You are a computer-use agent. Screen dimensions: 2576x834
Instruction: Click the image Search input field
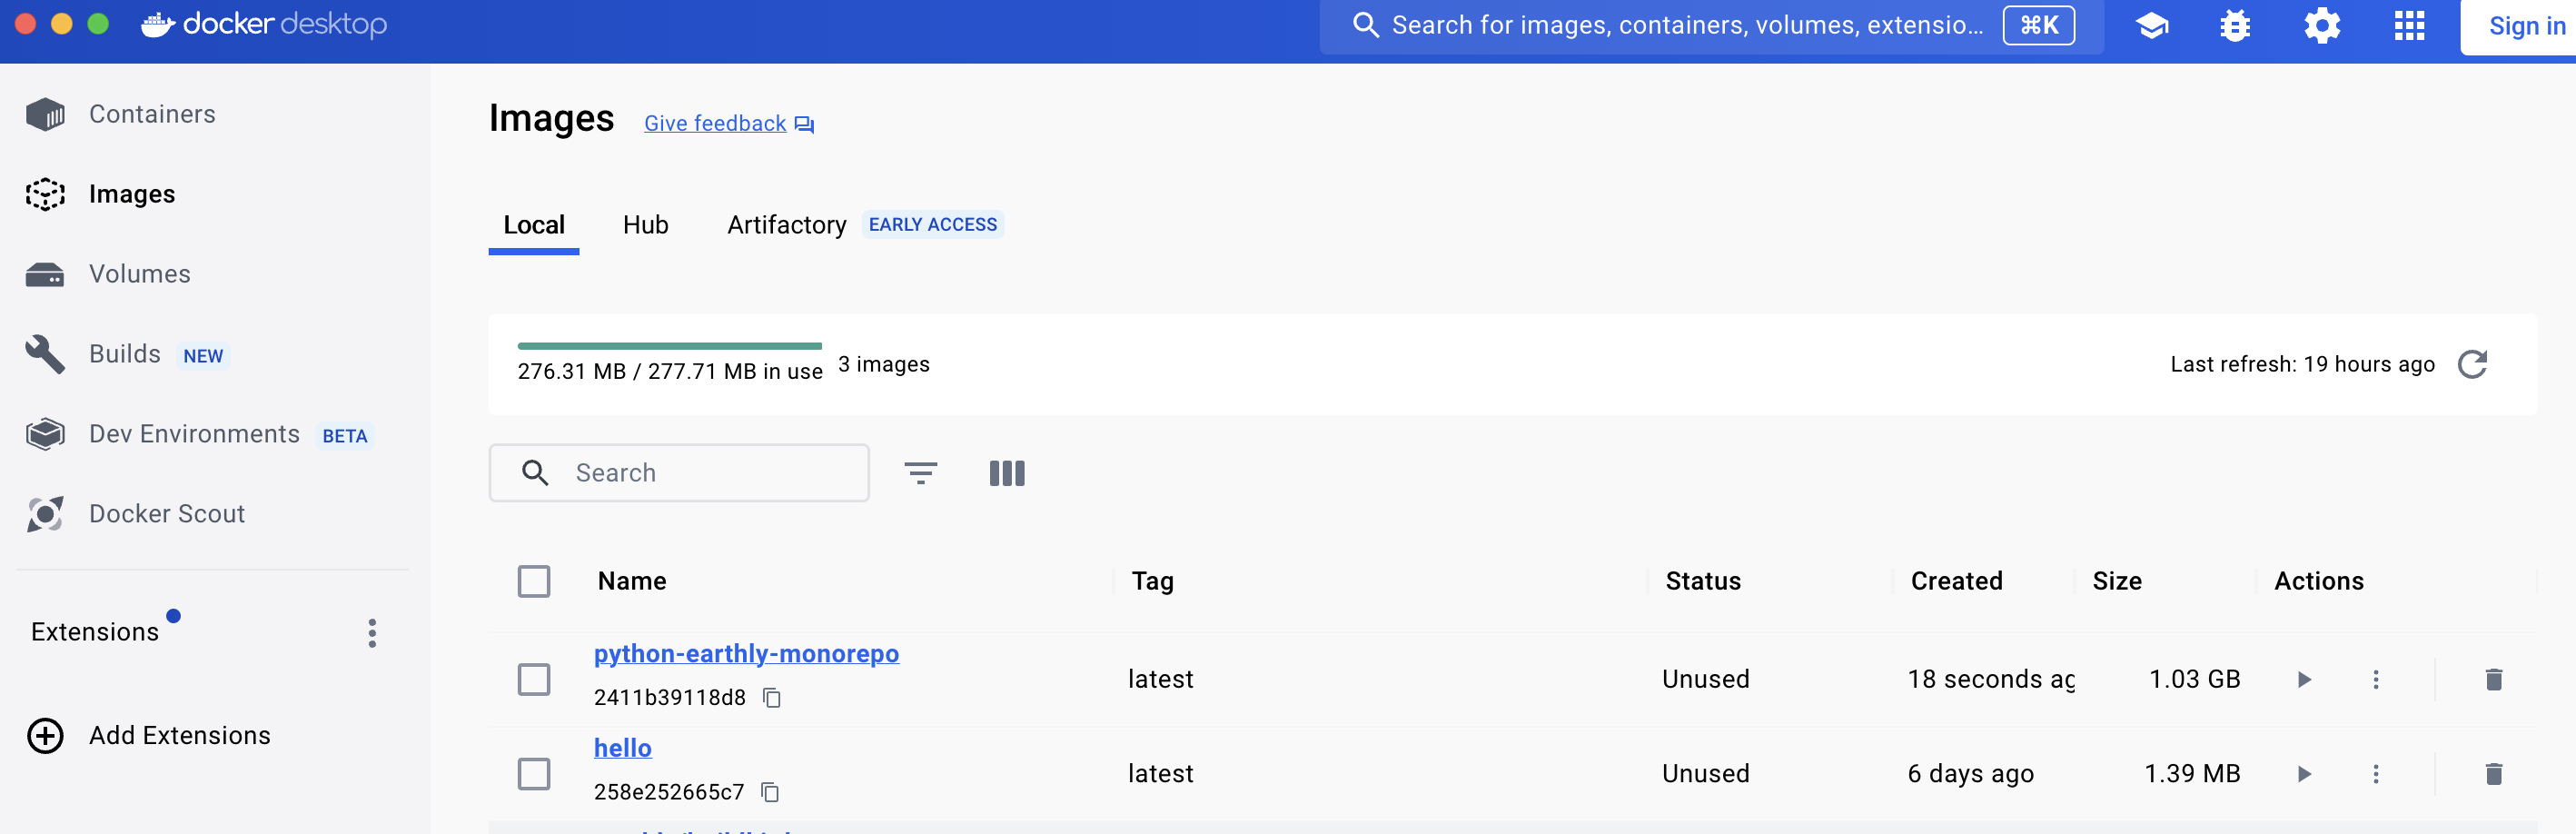(x=700, y=473)
